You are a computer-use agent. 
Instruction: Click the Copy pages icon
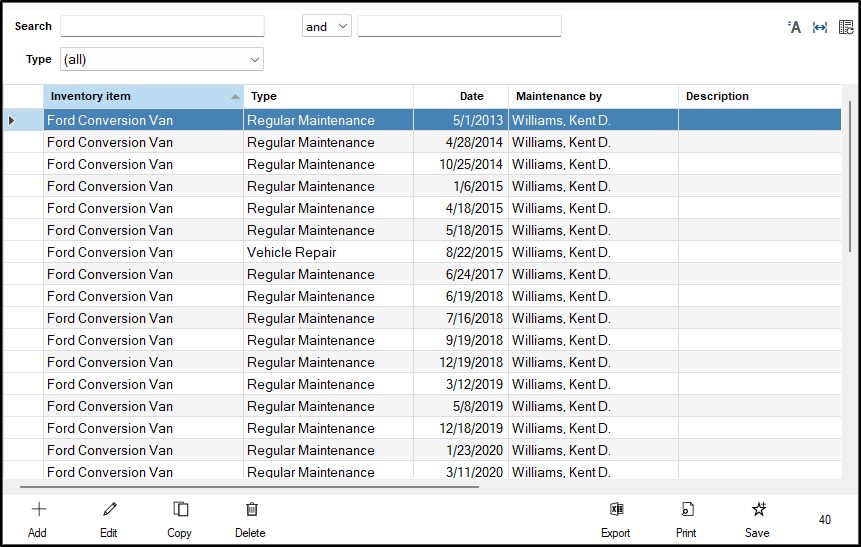181,509
